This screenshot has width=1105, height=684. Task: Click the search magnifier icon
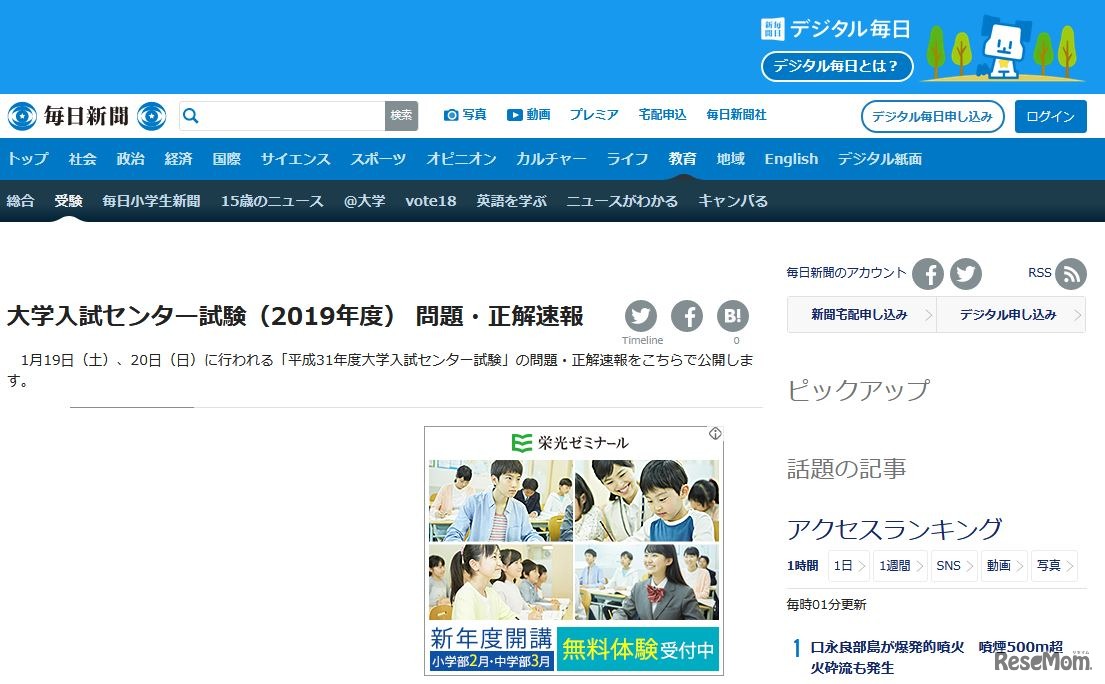[x=190, y=115]
